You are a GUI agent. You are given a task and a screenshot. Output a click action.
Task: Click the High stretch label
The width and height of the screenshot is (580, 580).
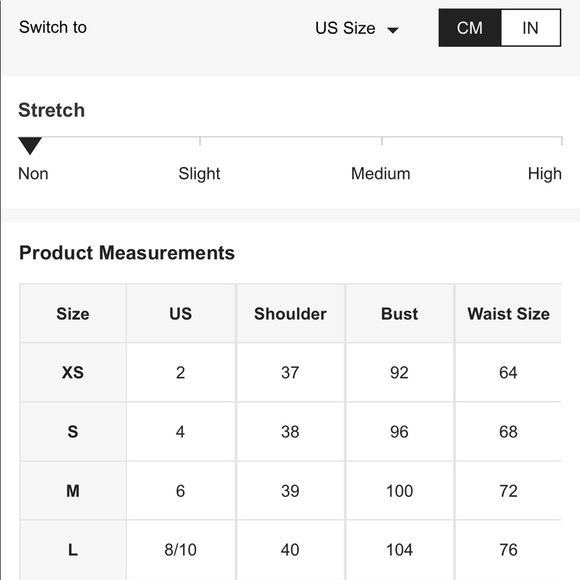pyautogui.click(x=544, y=173)
